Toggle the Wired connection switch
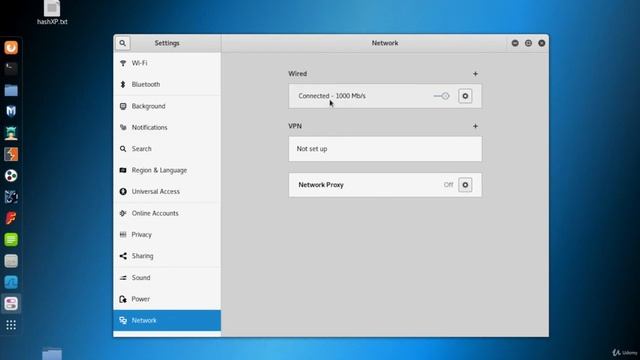 (441, 96)
